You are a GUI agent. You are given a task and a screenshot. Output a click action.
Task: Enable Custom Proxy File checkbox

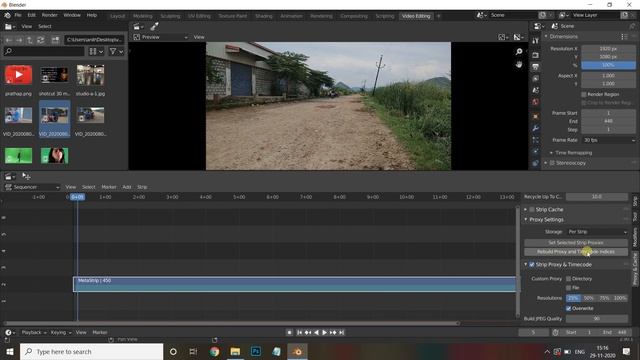coord(569,288)
